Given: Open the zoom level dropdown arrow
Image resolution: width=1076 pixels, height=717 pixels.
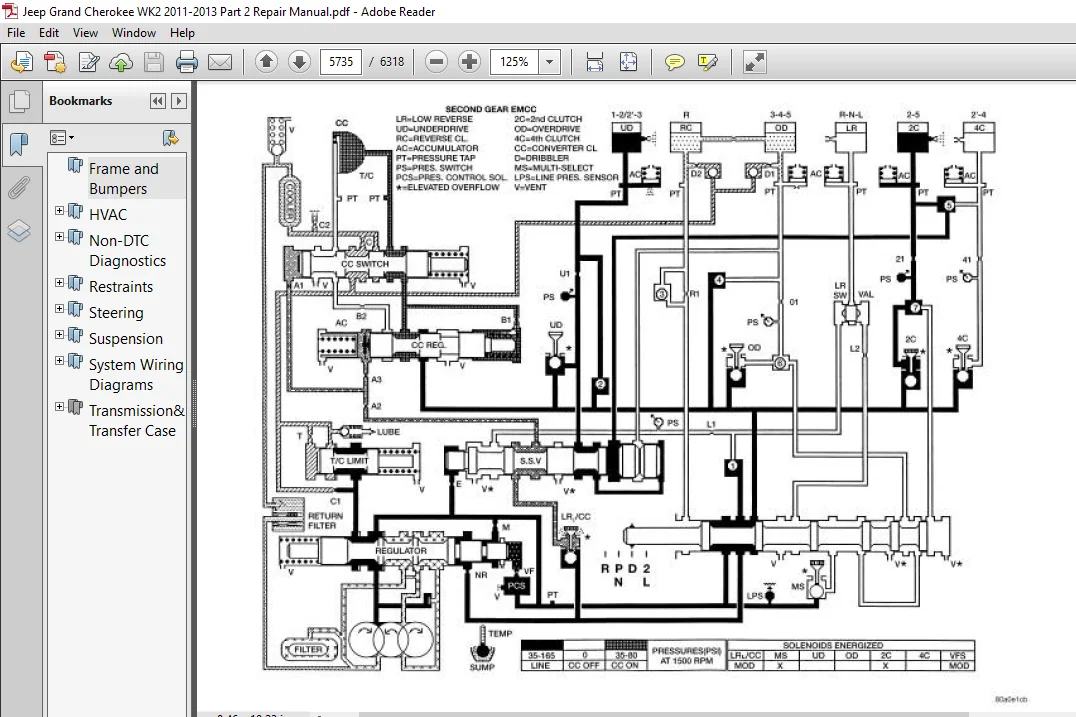Looking at the screenshot, I should point(549,62).
